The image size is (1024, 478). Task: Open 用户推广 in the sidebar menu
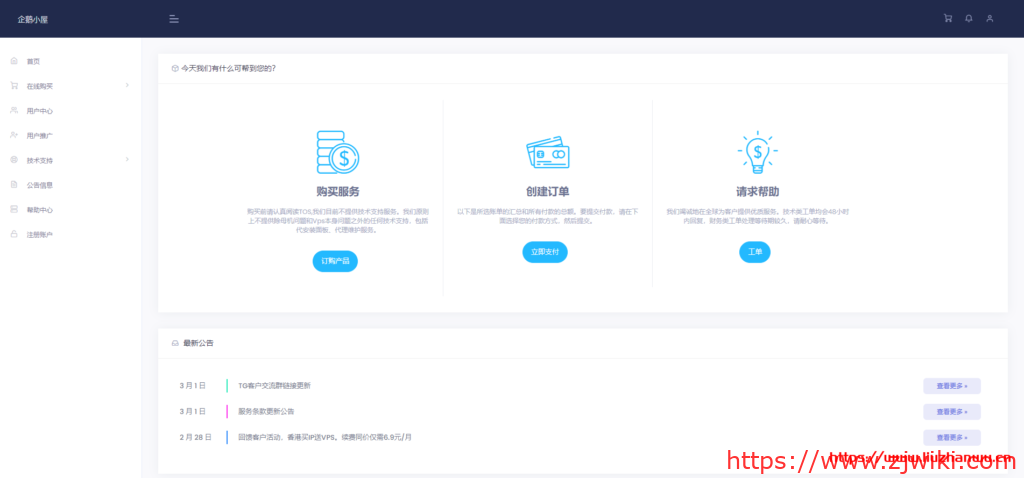[40, 136]
